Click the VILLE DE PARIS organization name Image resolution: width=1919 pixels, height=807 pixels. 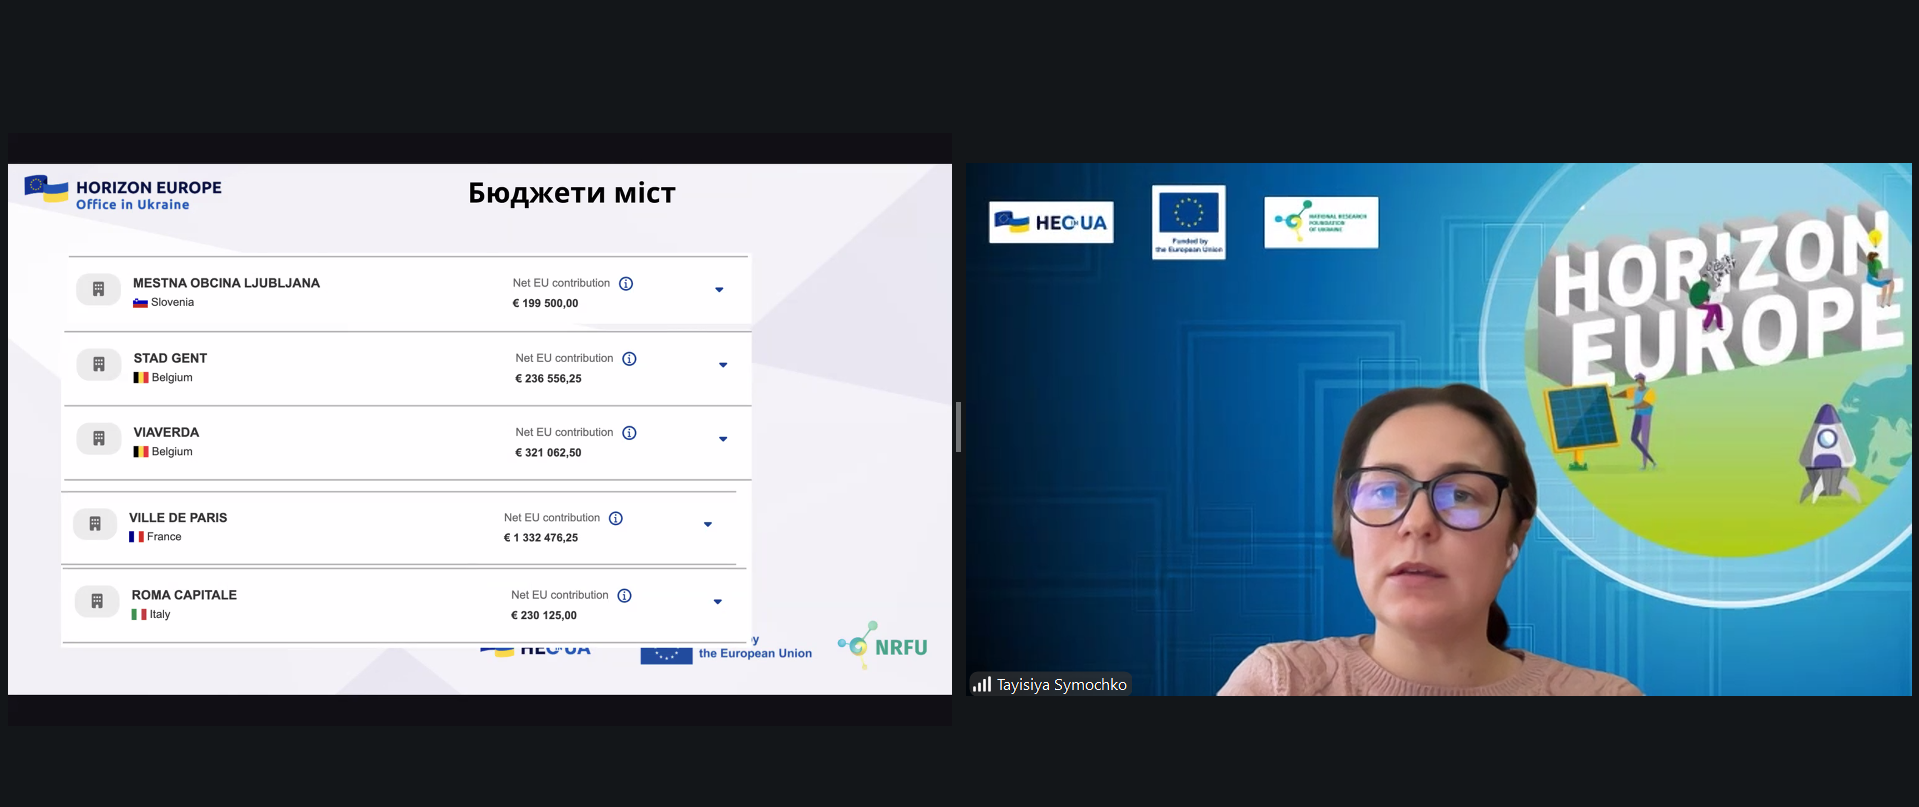178,518
